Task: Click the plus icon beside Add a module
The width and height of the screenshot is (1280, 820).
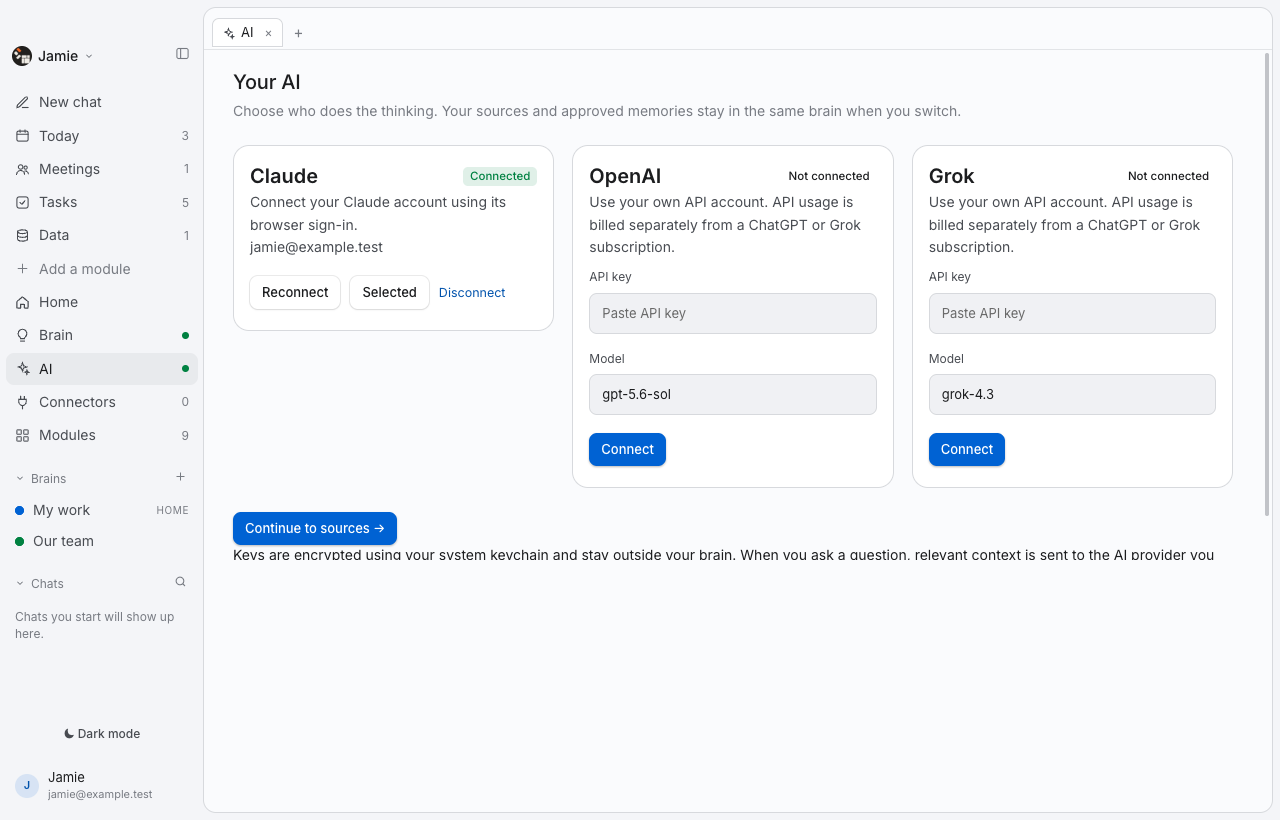Action: pyautogui.click(x=22, y=269)
